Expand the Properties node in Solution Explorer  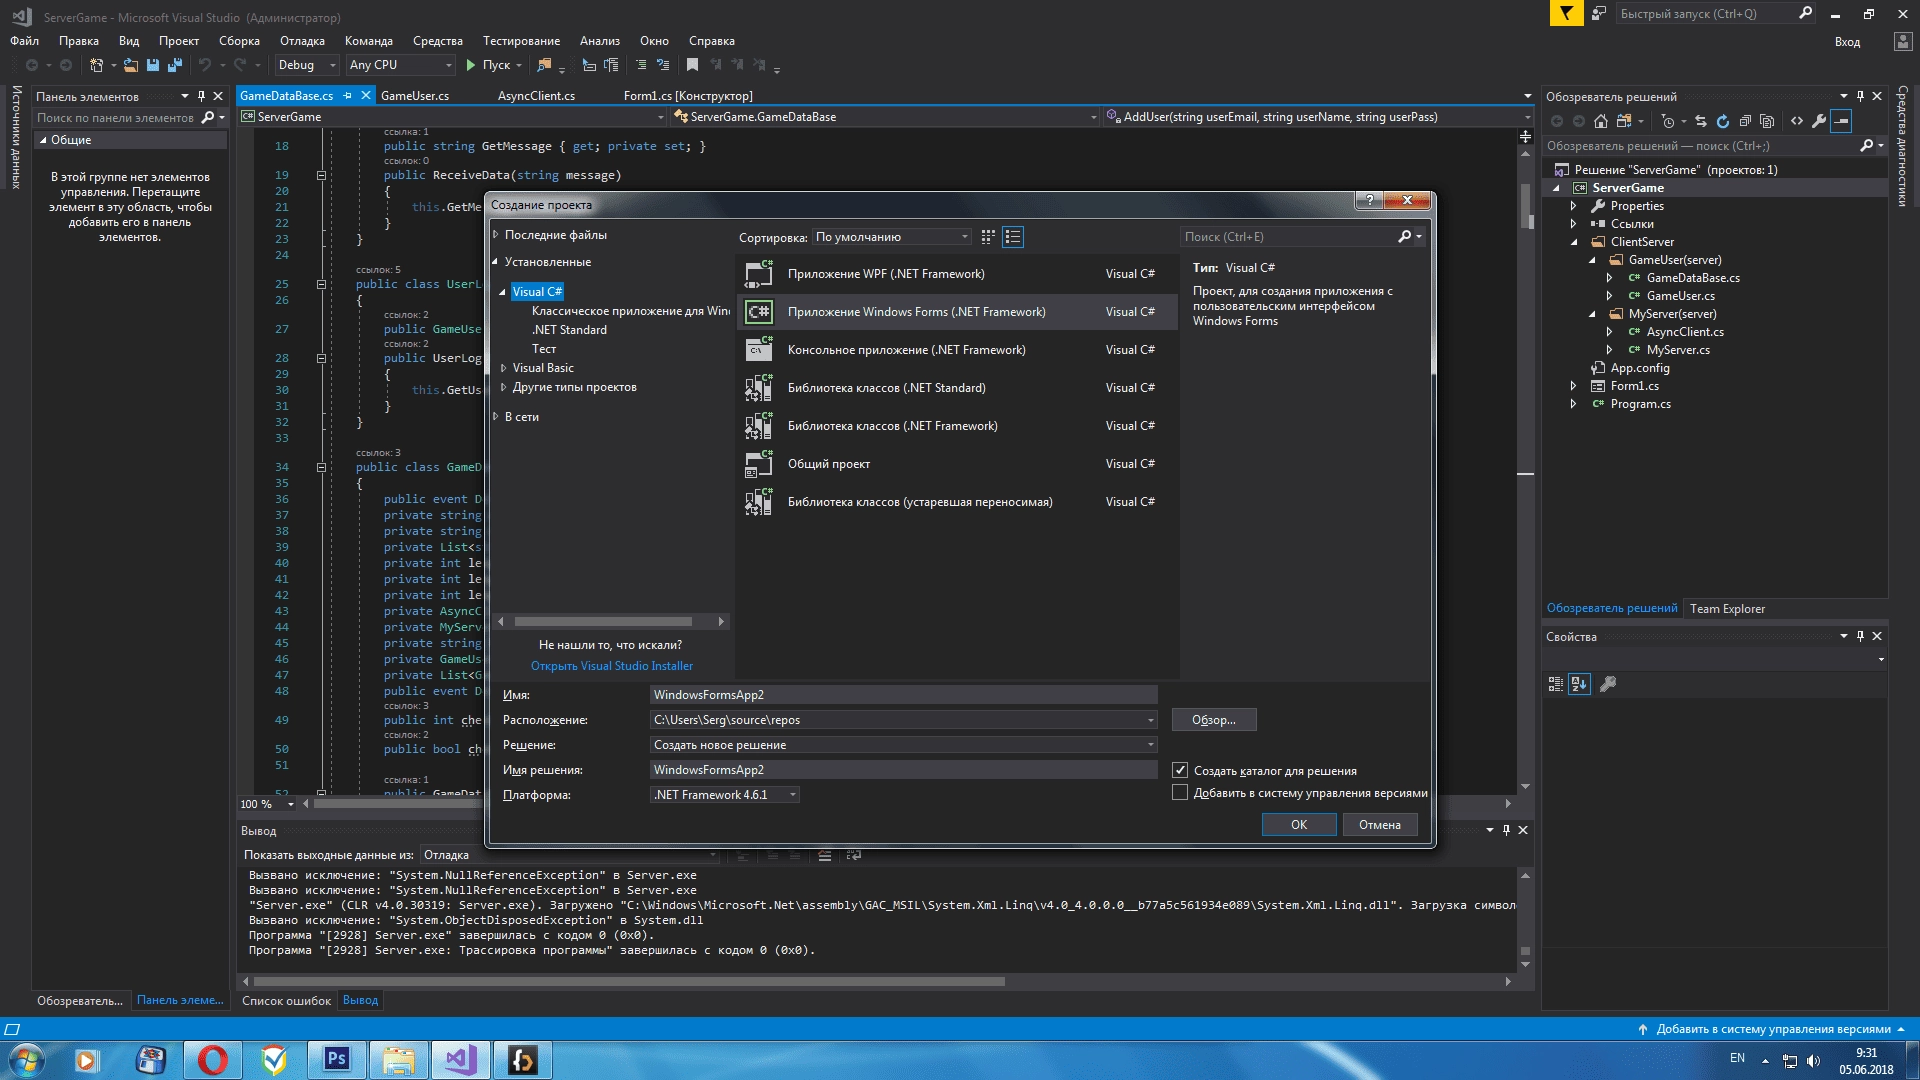(1574, 206)
